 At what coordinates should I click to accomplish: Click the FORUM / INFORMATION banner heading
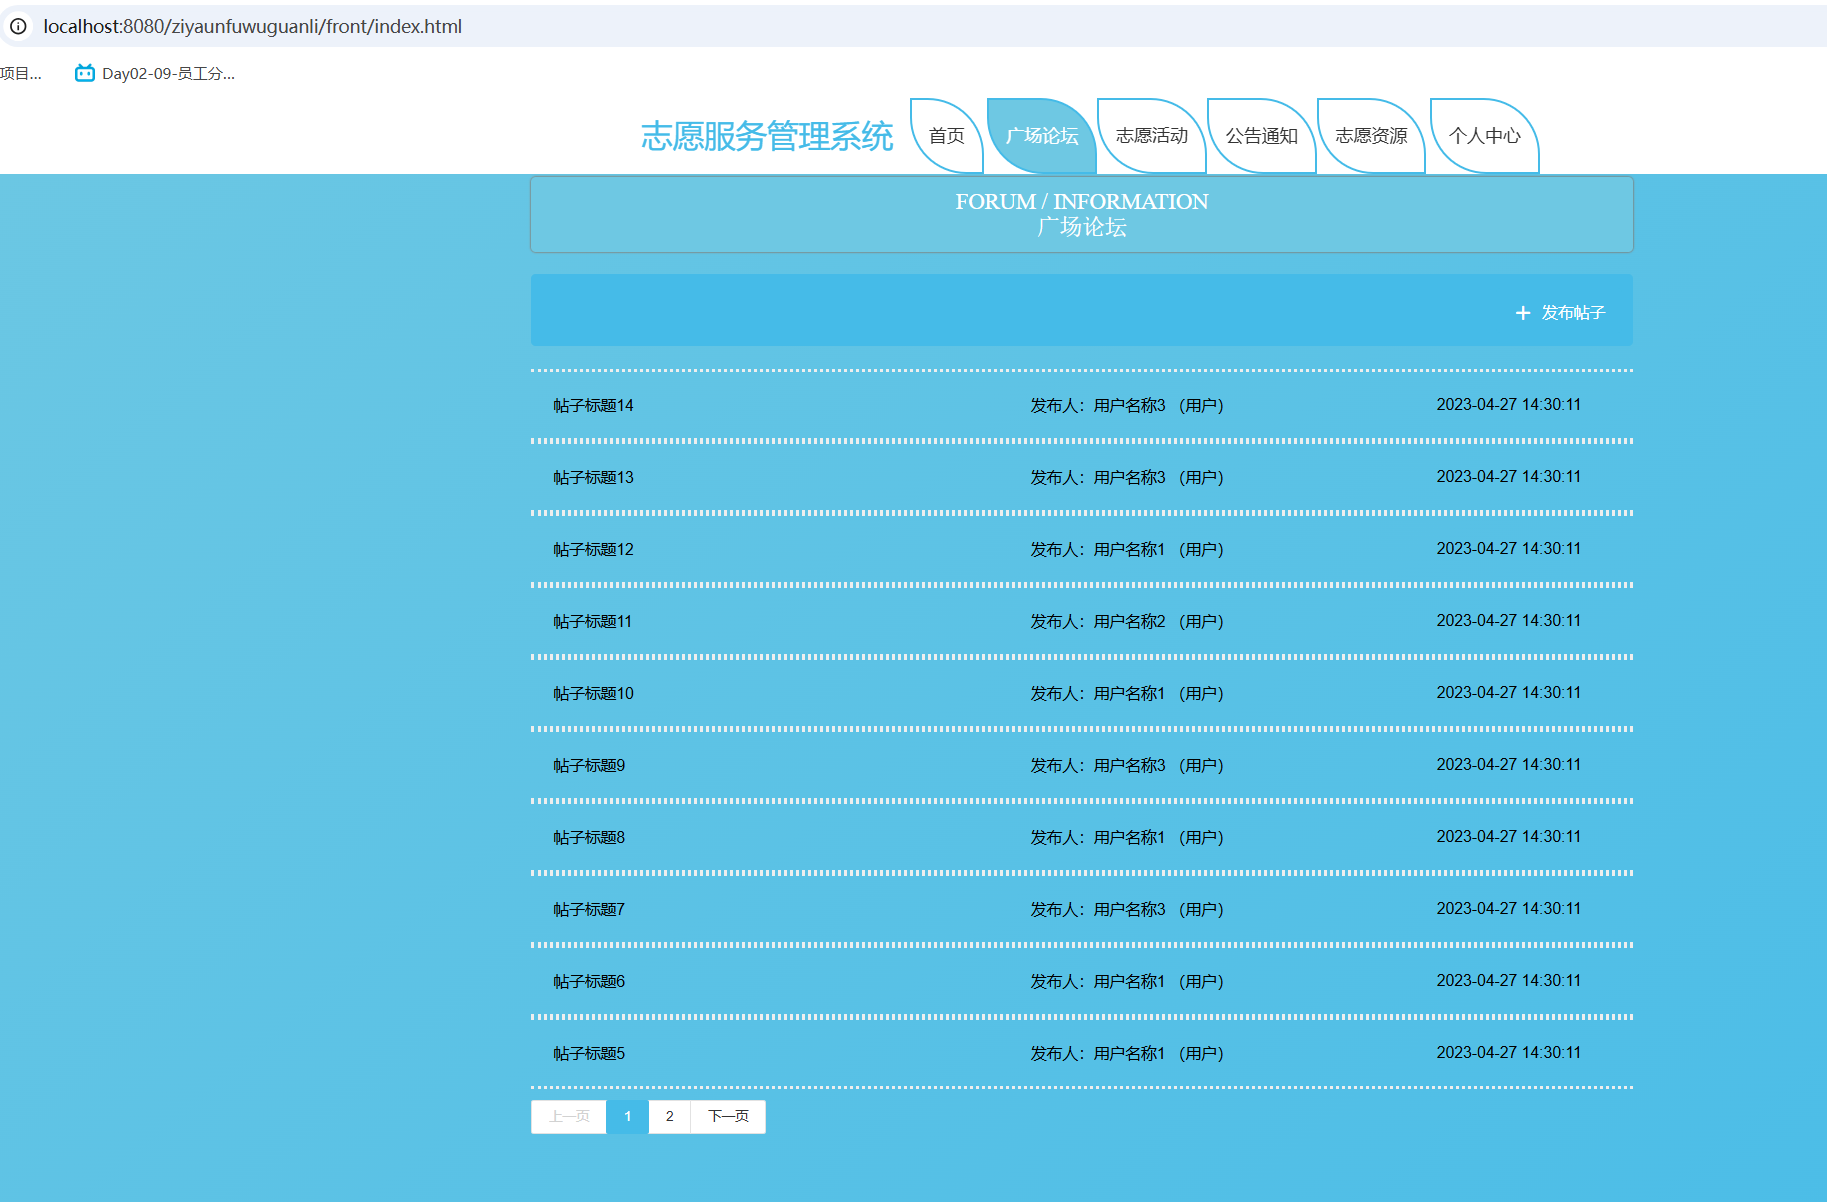(x=1082, y=202)
